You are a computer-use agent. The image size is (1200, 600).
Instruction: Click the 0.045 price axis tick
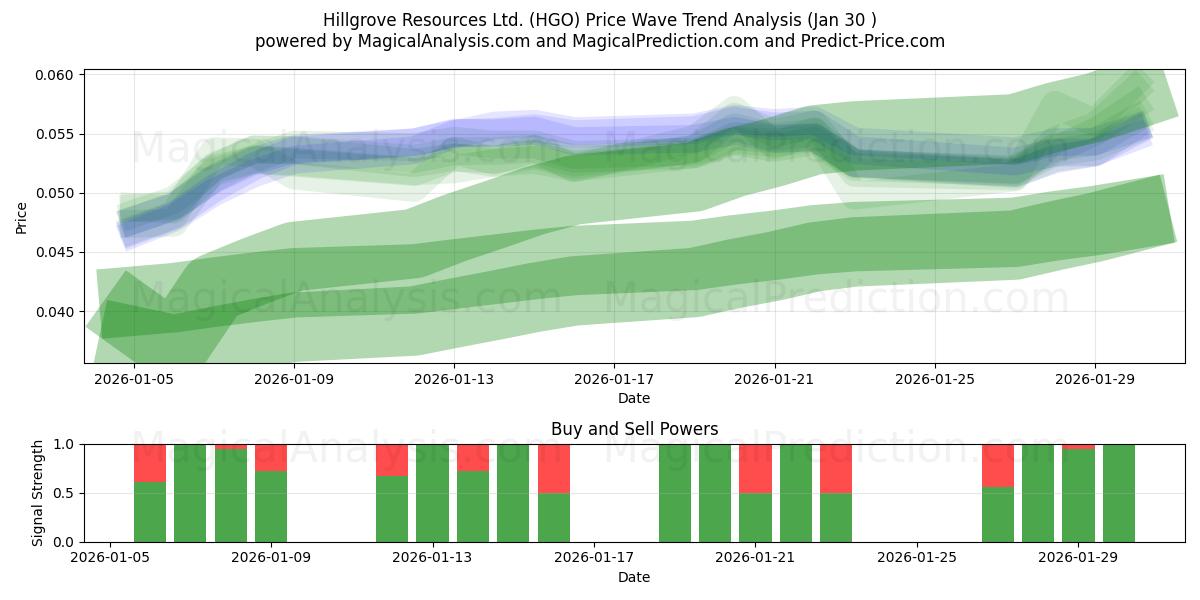56,252
